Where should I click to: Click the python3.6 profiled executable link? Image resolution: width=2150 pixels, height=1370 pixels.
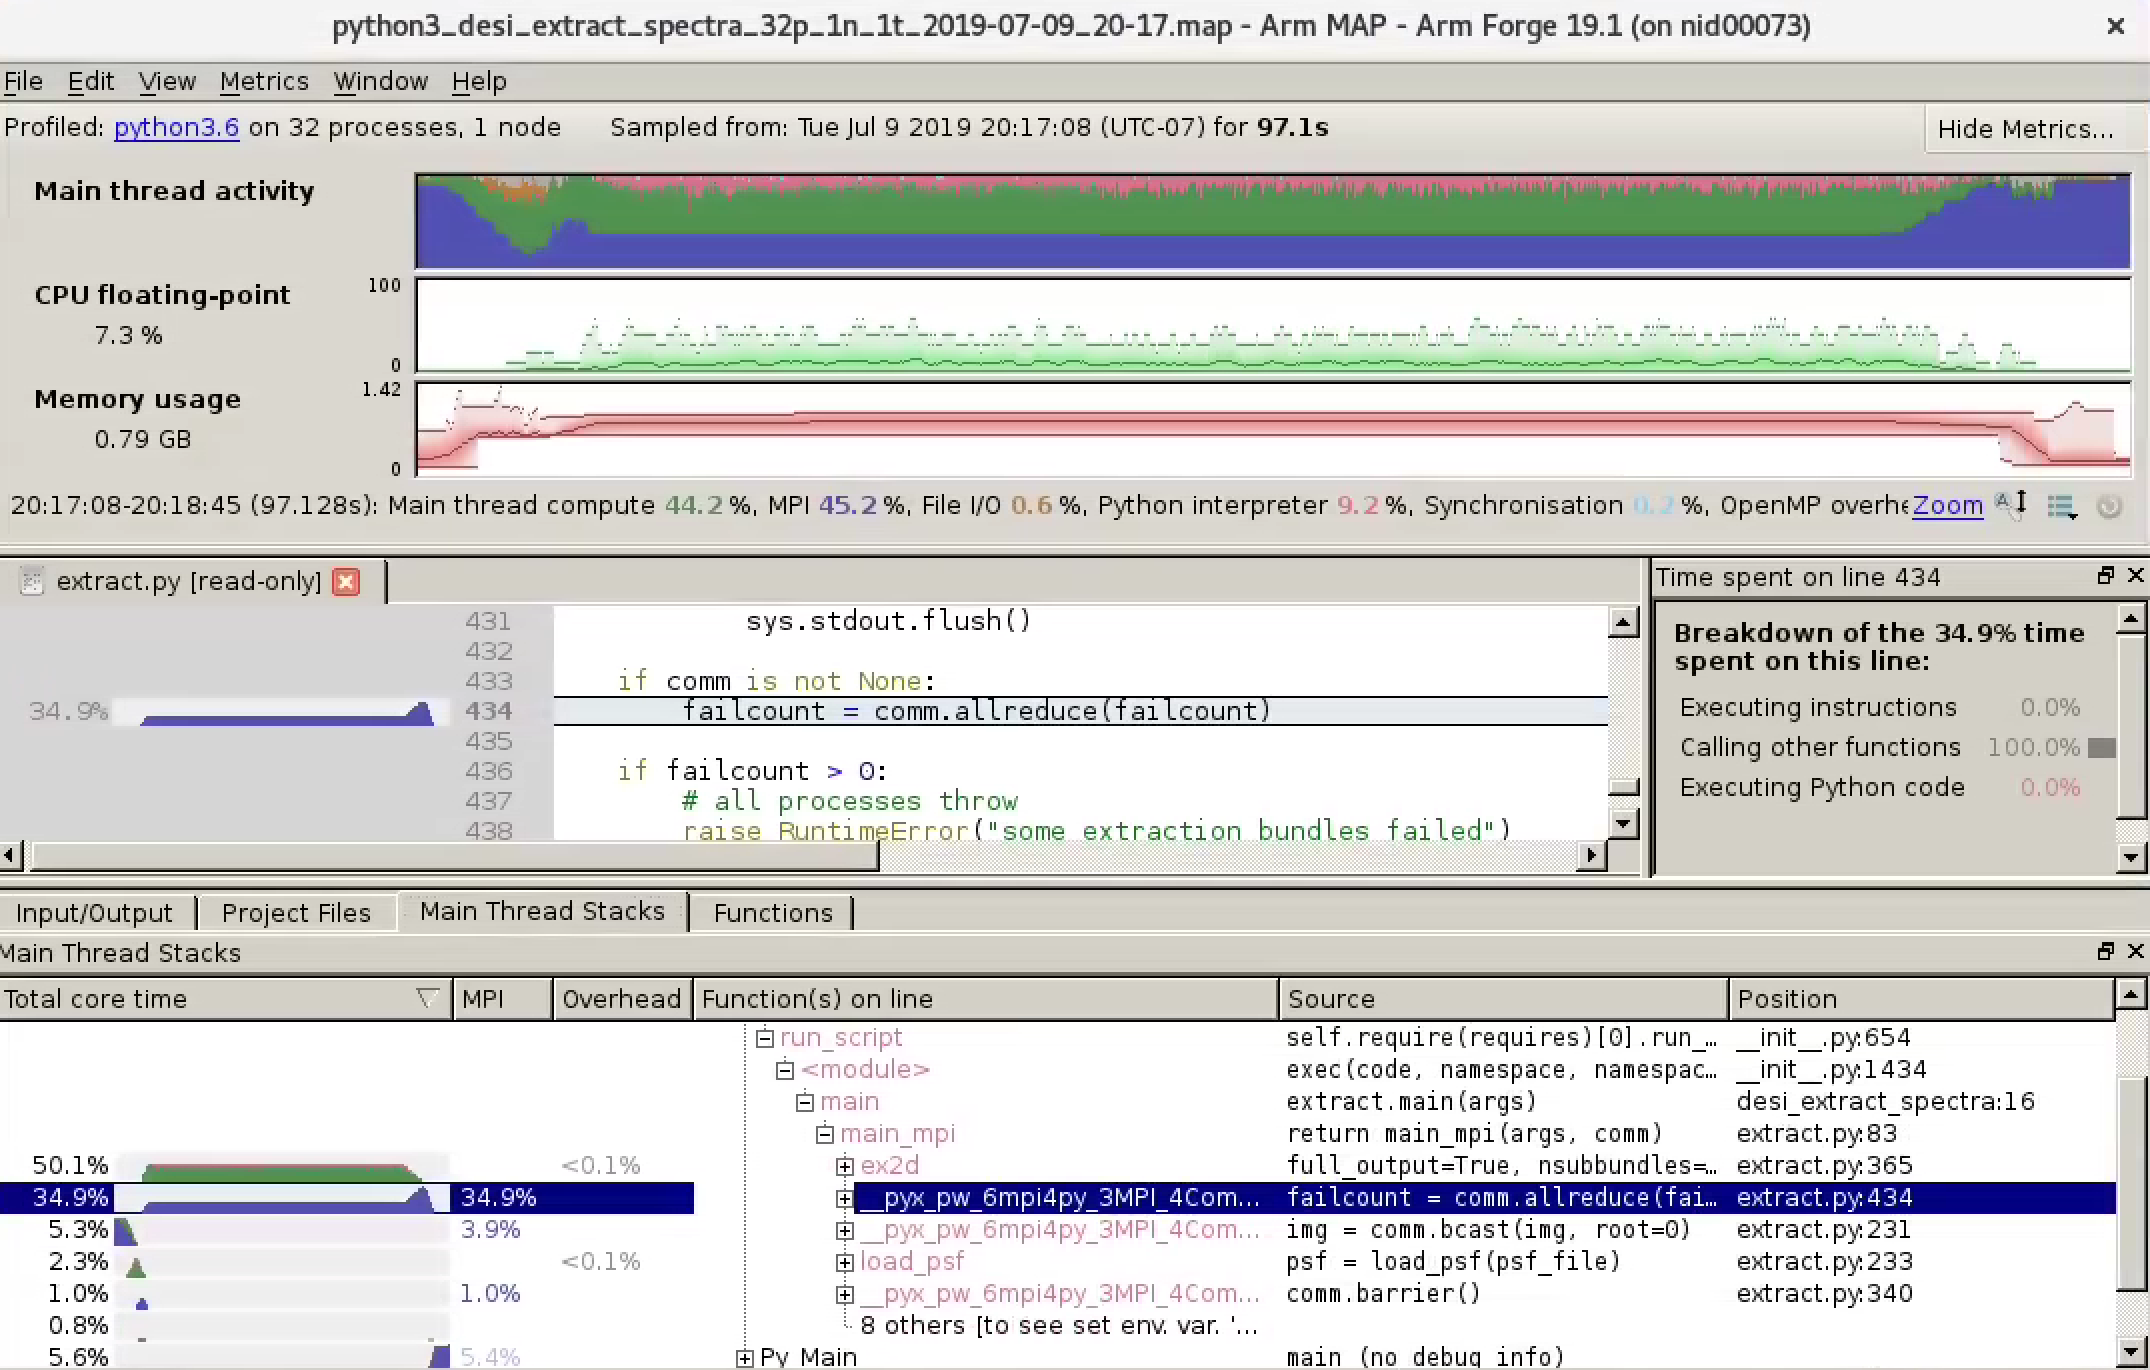(x=176, y=127)
